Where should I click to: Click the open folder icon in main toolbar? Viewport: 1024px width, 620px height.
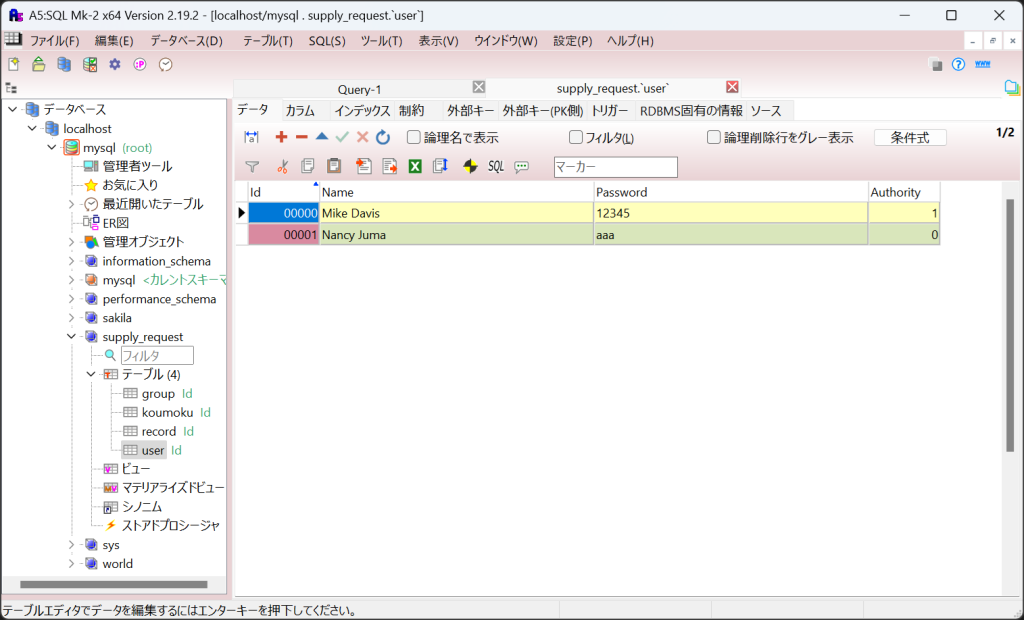tap(38, 64)
